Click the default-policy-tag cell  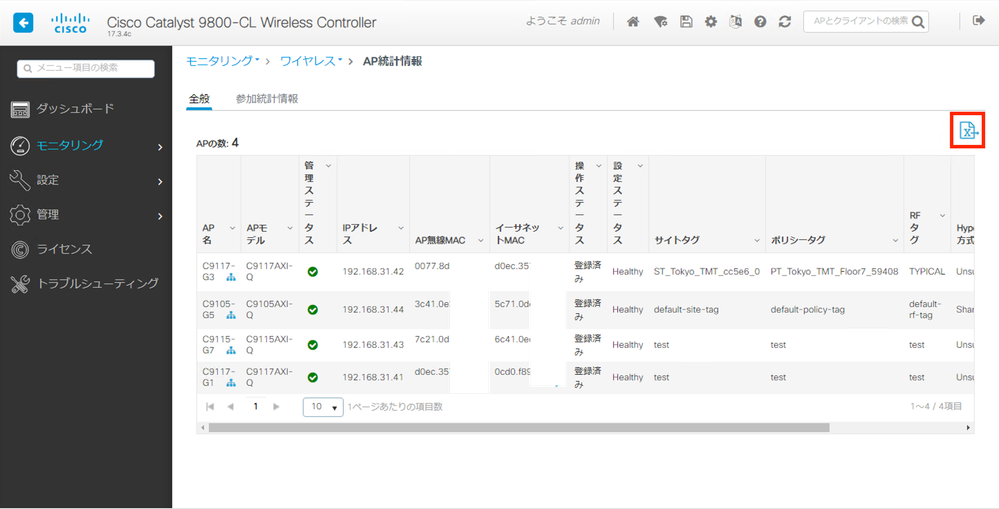pos(808,310)
